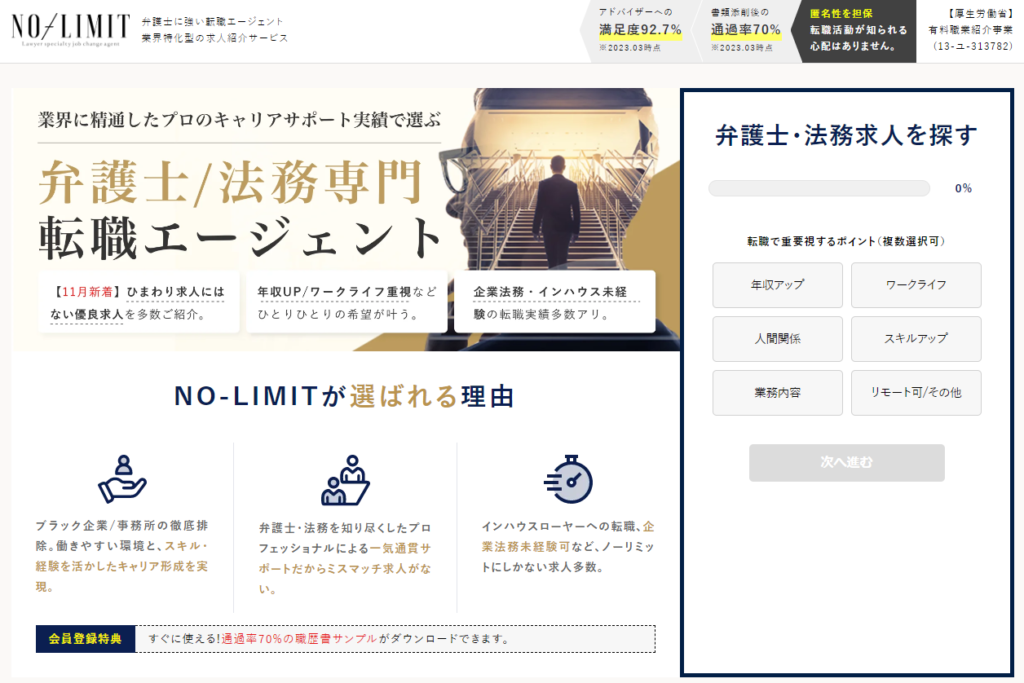Viewport: 1024px width, 683px height.
Task: Toggle the ワークライフ option
Action: click(916, 285)
